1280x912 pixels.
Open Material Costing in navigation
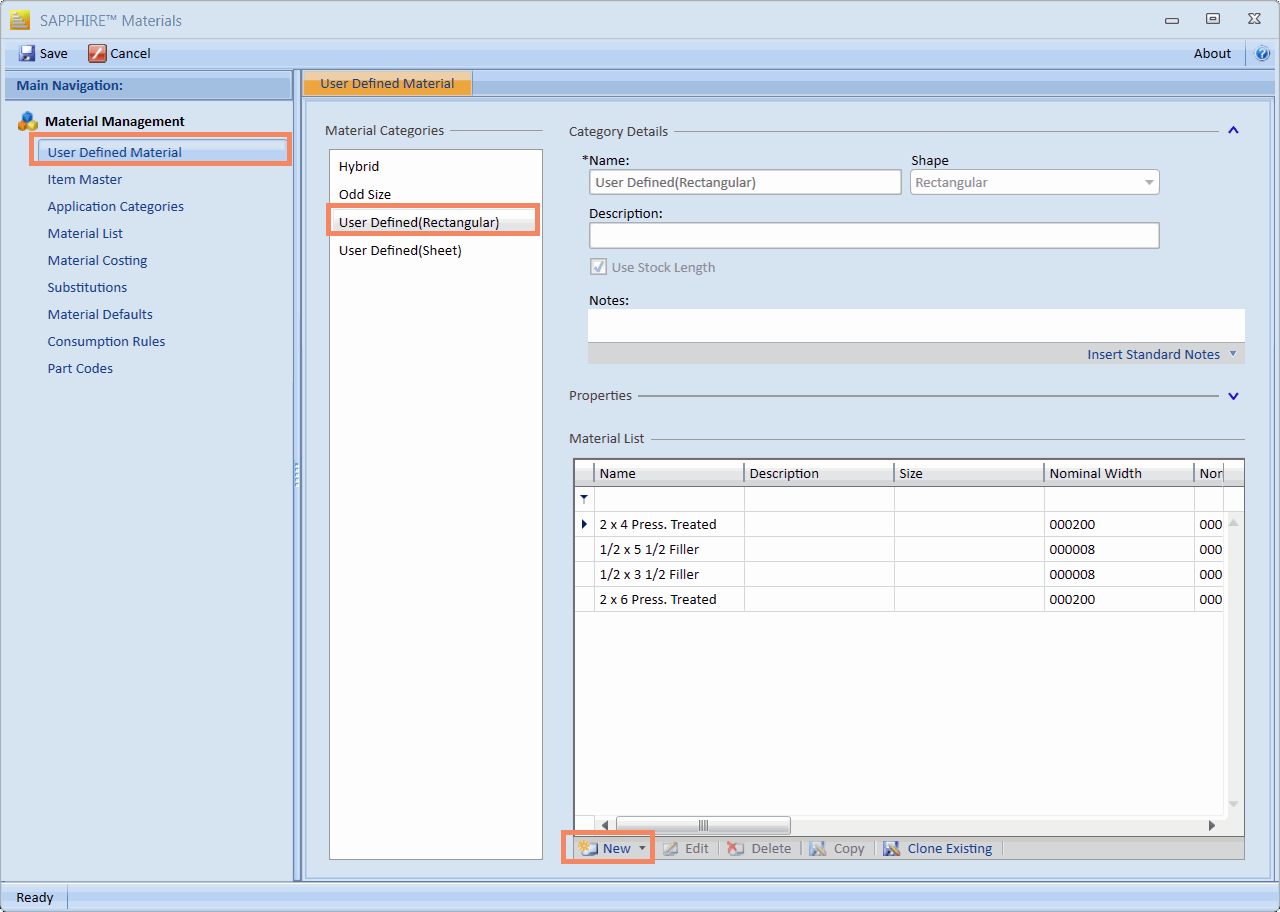coord(97,260)
